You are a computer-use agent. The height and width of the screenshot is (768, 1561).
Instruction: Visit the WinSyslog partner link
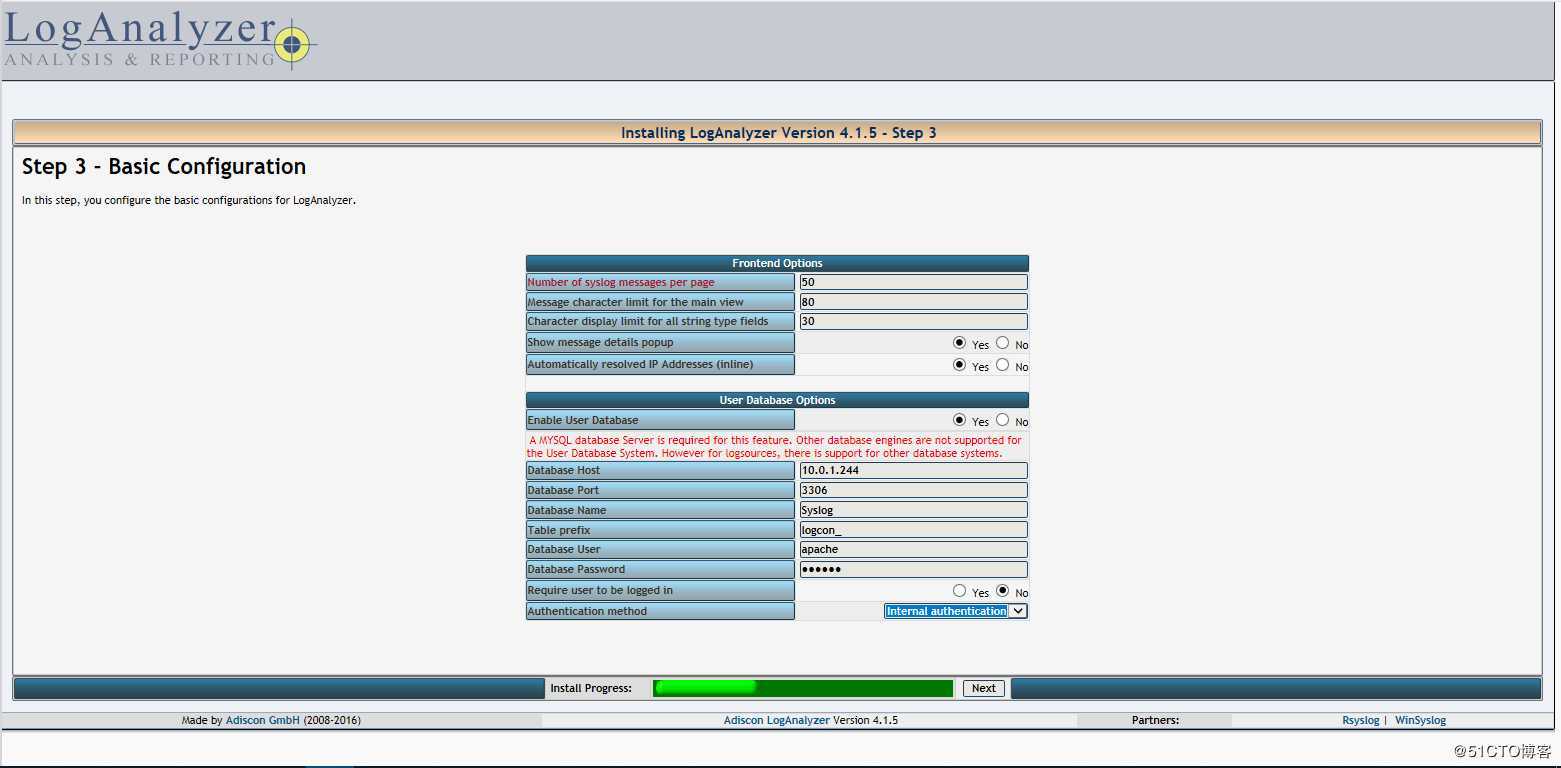point(1420,720)
